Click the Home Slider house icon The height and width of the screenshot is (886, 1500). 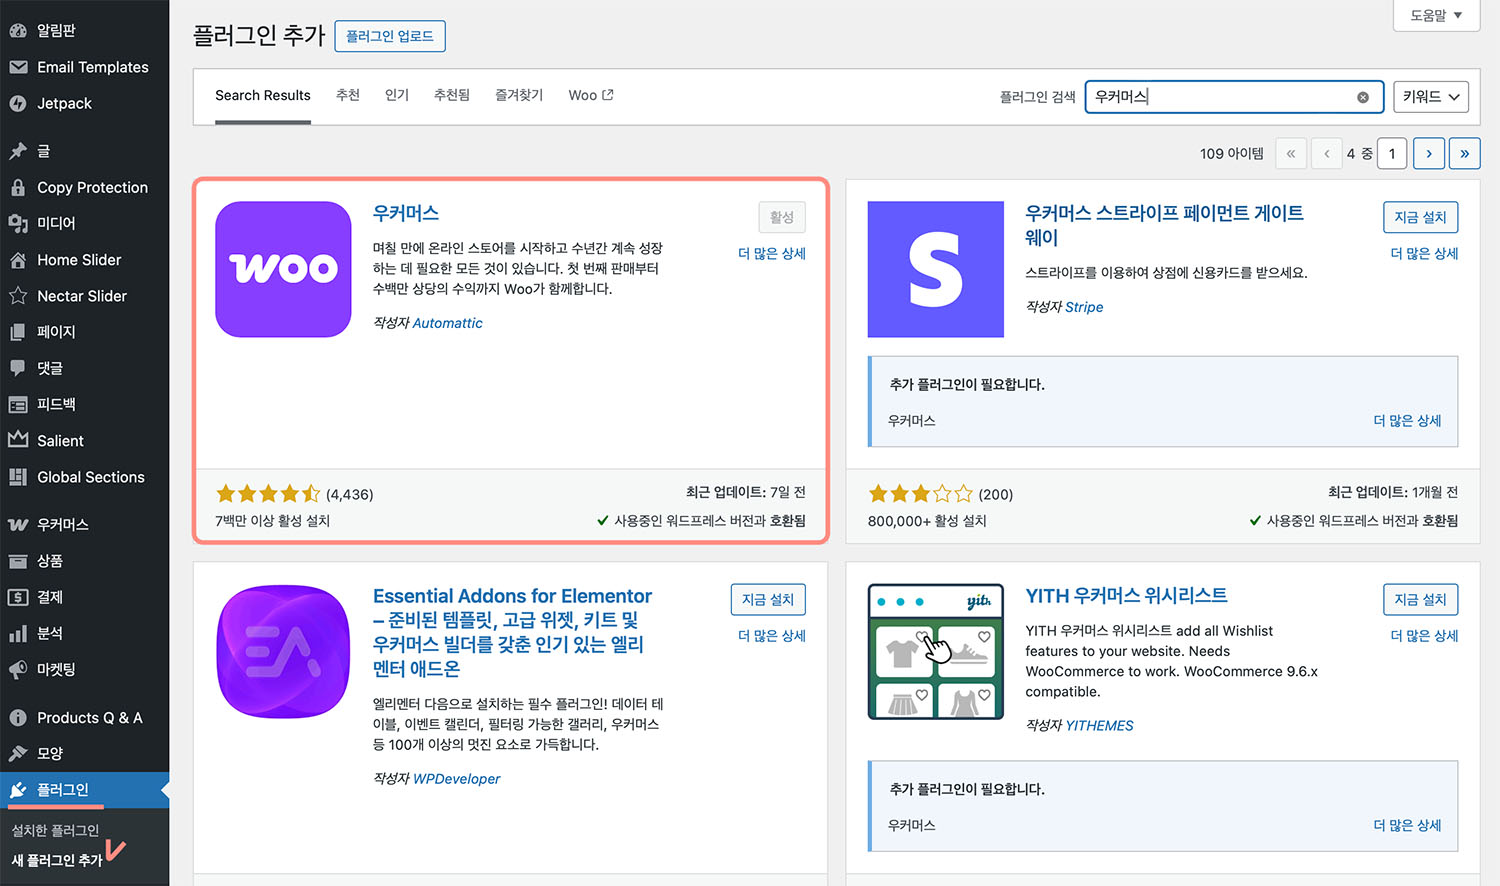[18, 260]
